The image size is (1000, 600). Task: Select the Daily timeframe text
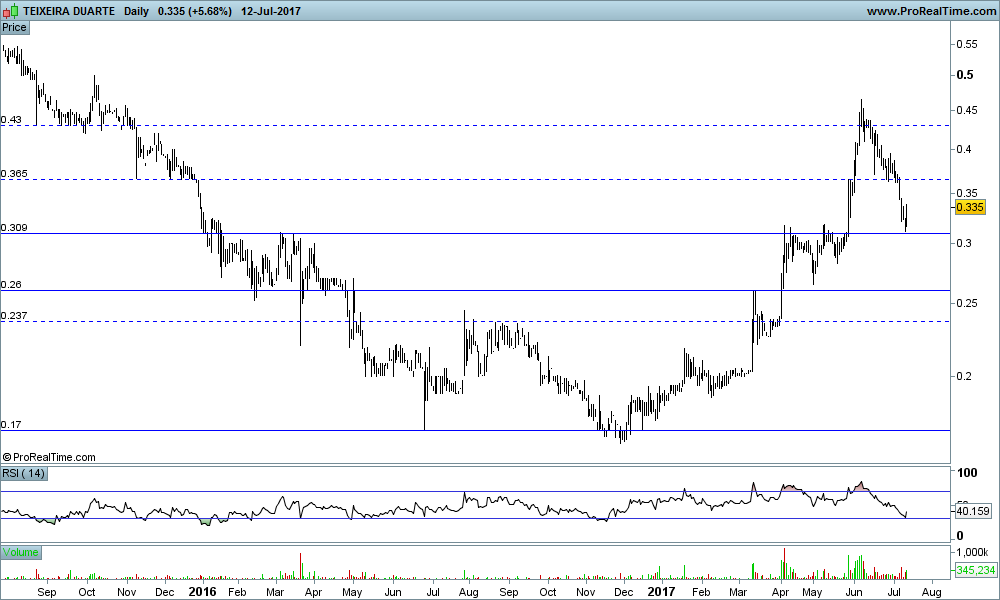[x=136, y=11]
